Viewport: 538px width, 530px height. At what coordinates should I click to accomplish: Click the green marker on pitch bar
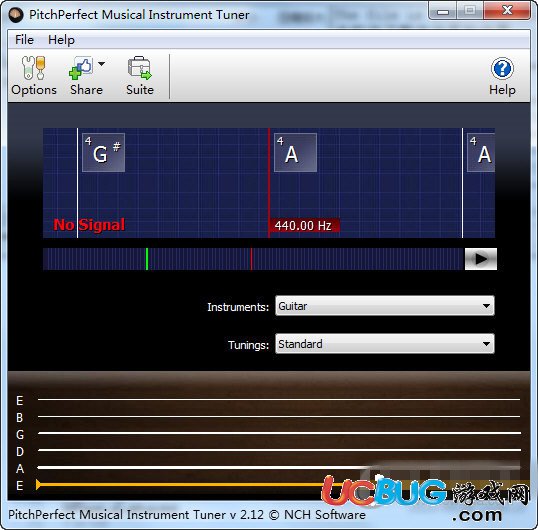tap(147, 259)
